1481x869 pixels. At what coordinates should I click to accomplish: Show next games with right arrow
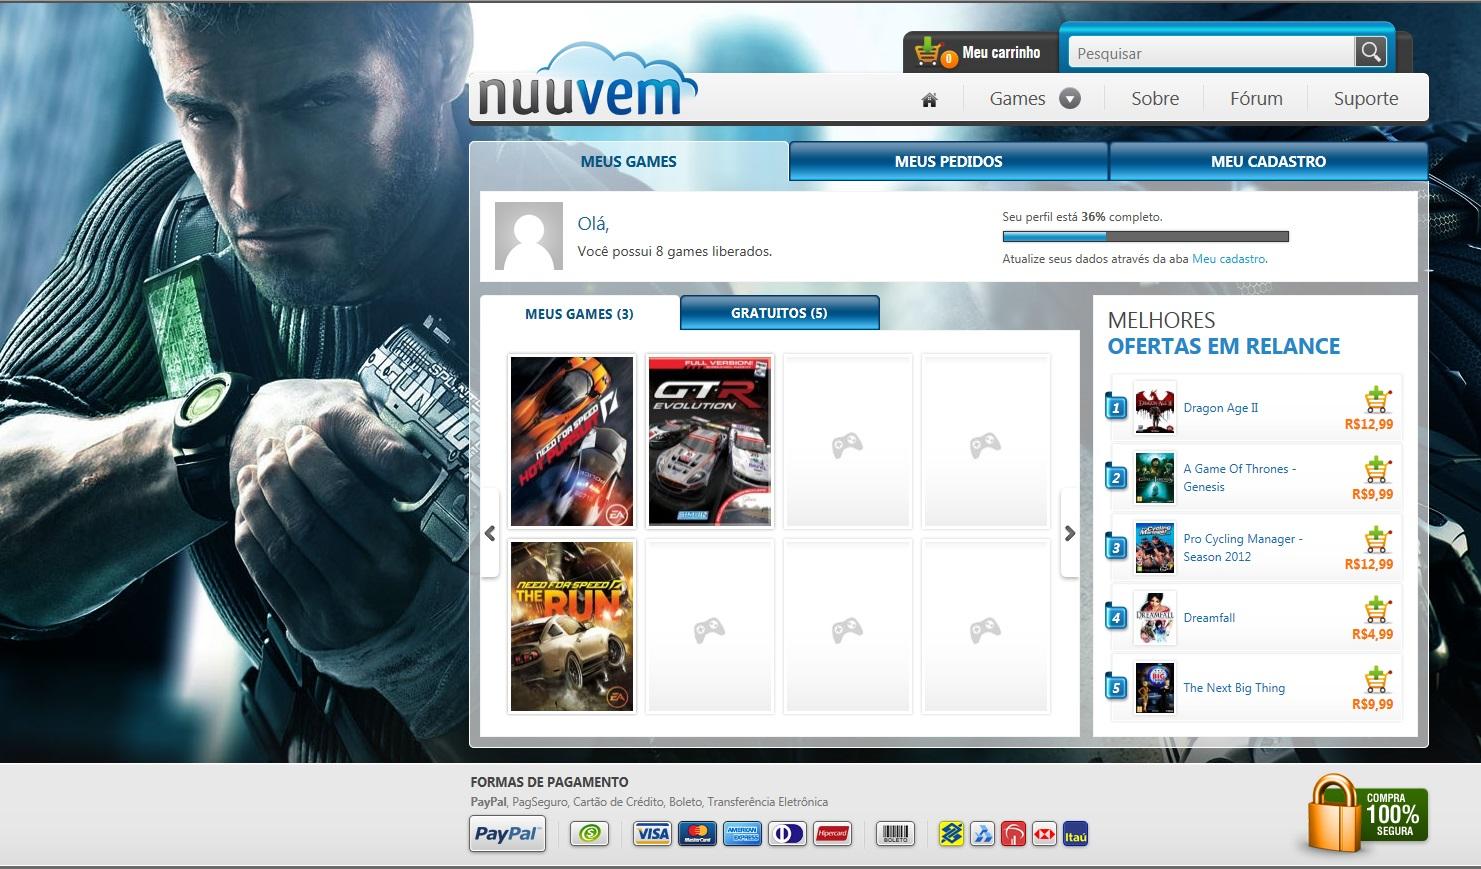(x=1070, y=533)
